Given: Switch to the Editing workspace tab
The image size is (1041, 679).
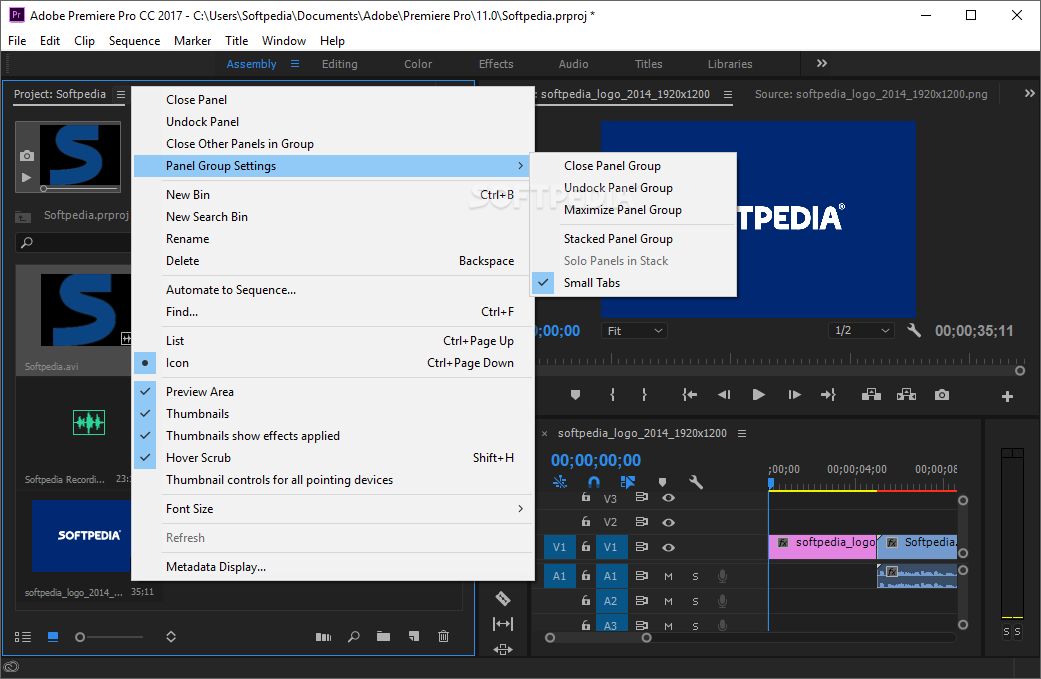Looking at the screenshot, I should pyautogui.click(x=339, y=64).
